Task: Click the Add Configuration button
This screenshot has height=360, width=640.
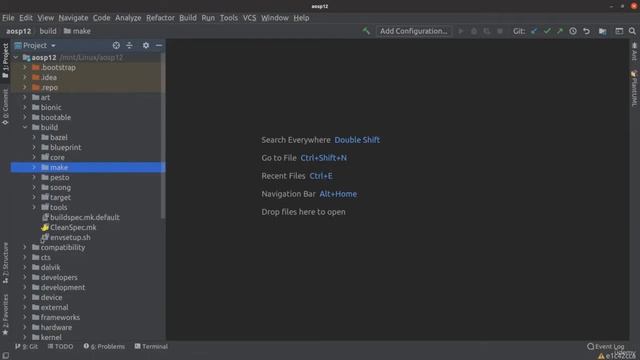Action: point(413,31)
